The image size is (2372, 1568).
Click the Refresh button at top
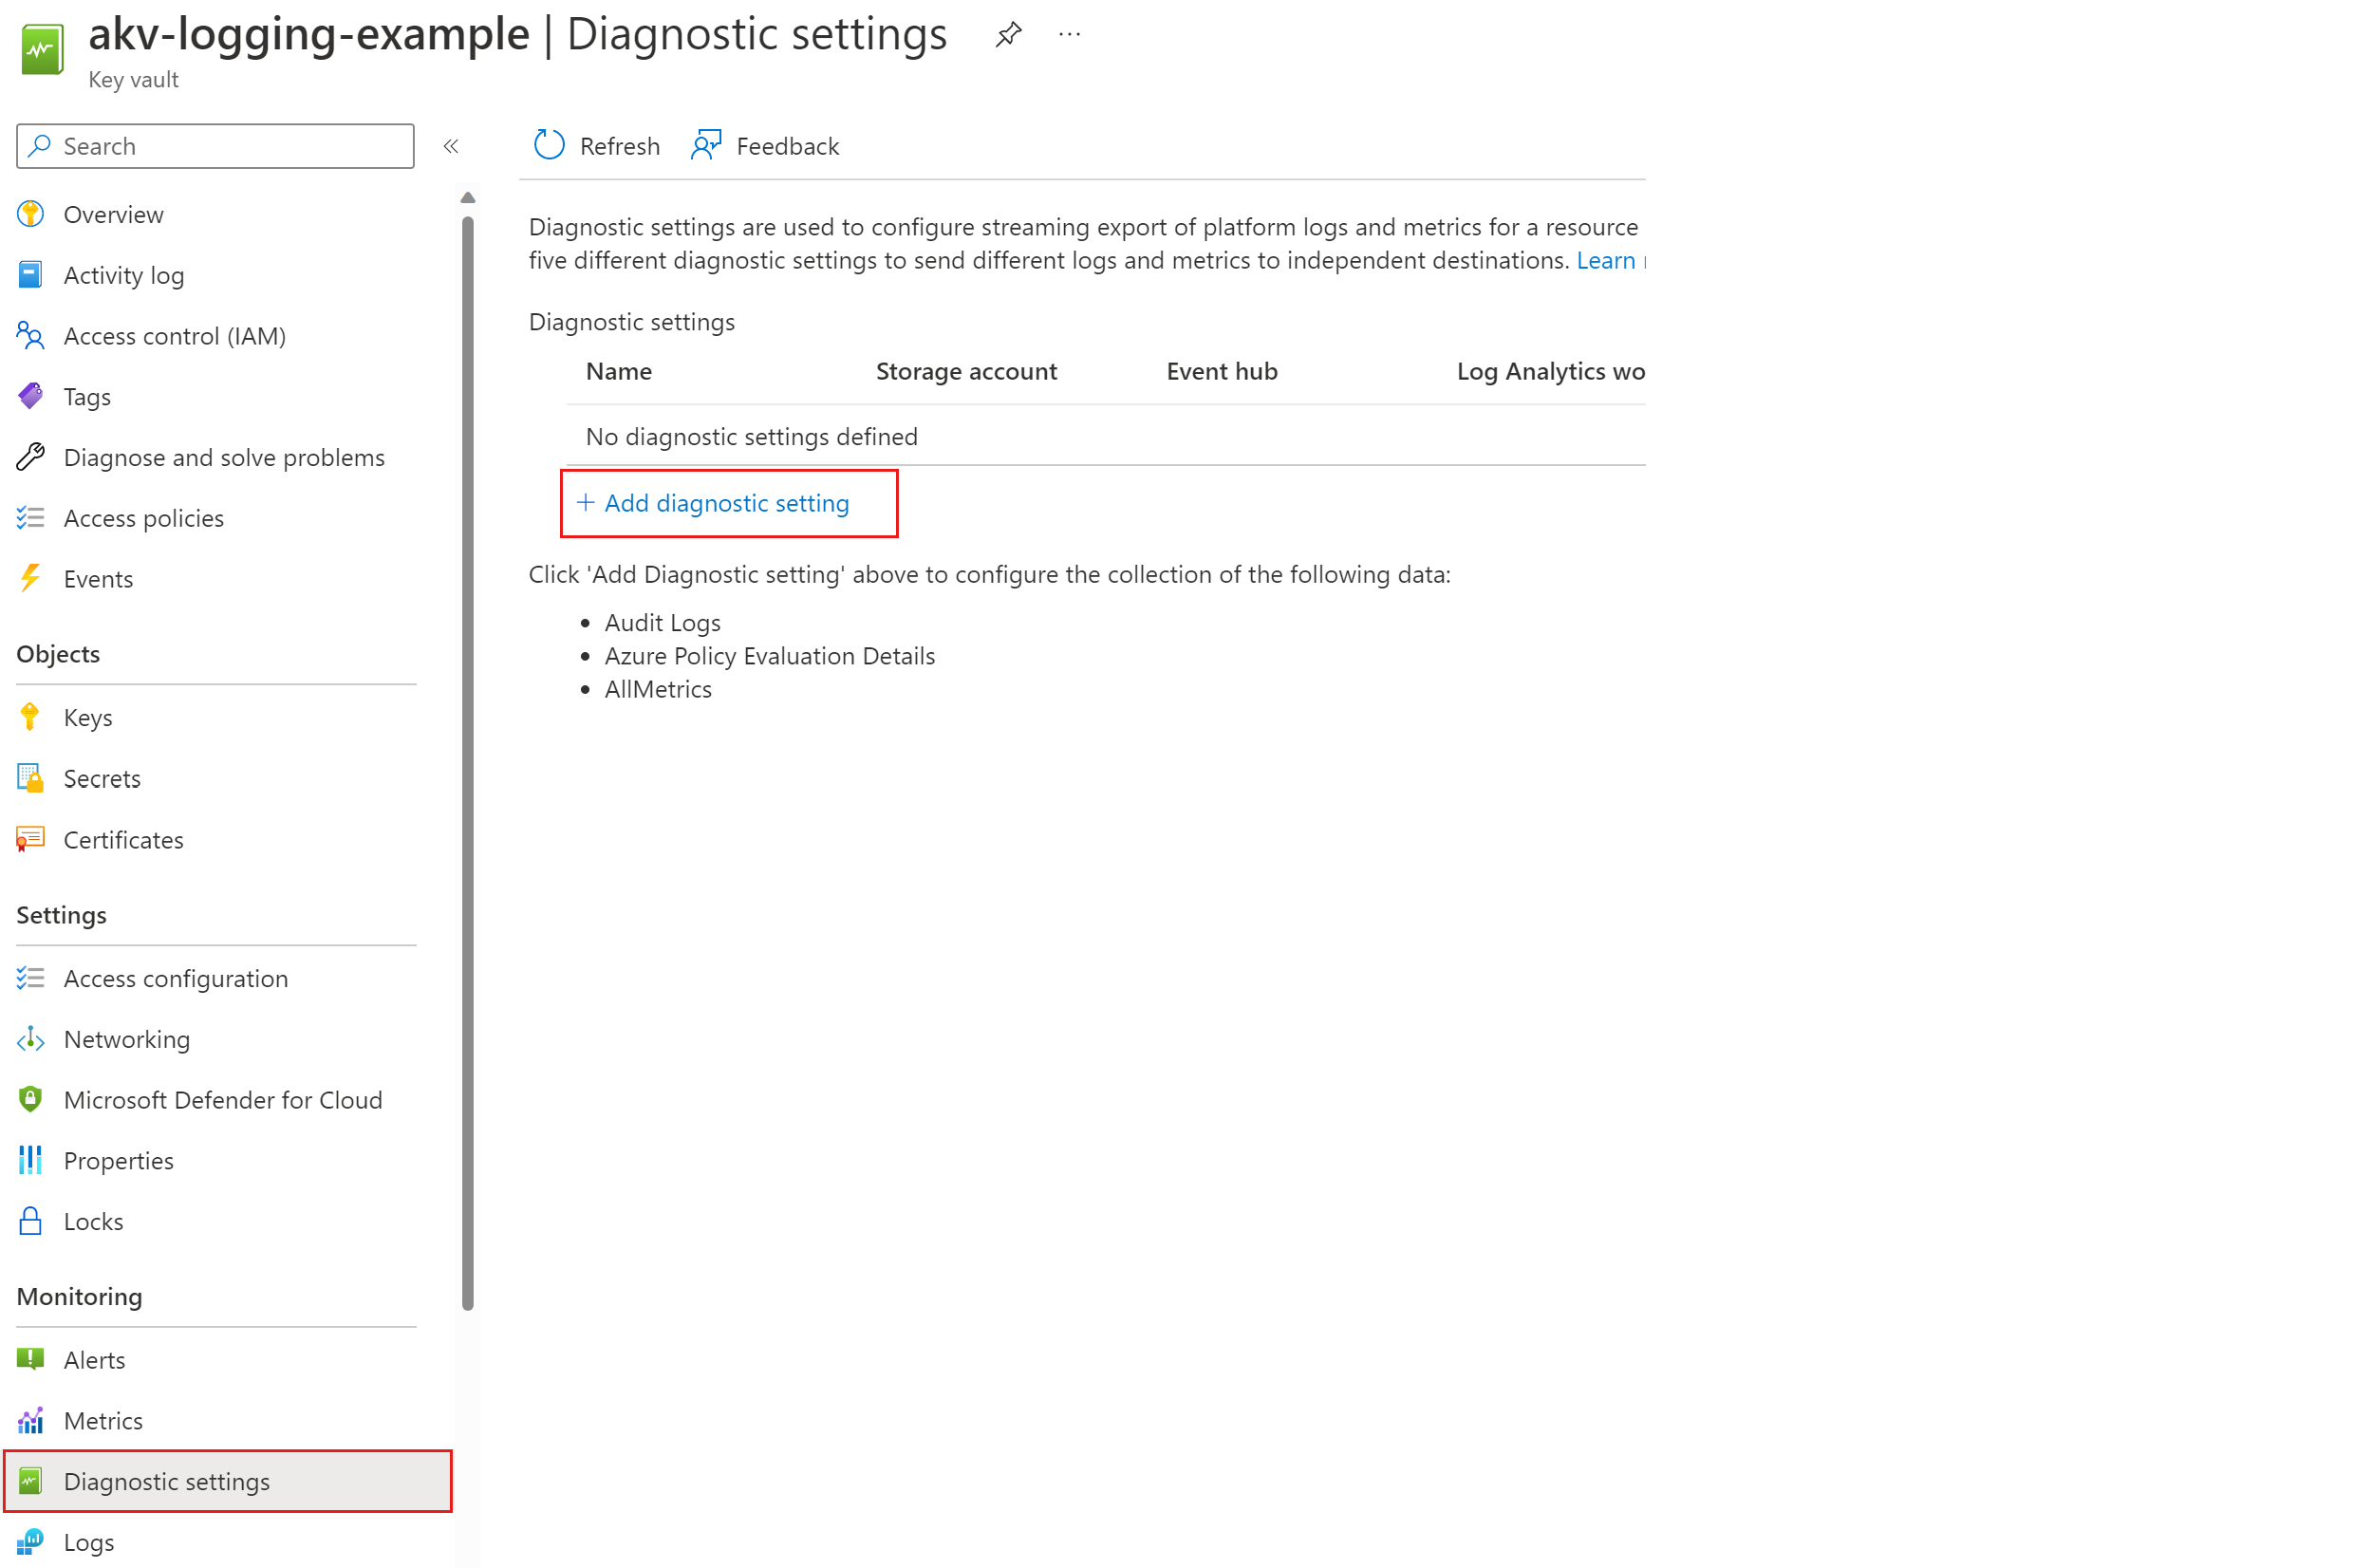pos(595,145)
